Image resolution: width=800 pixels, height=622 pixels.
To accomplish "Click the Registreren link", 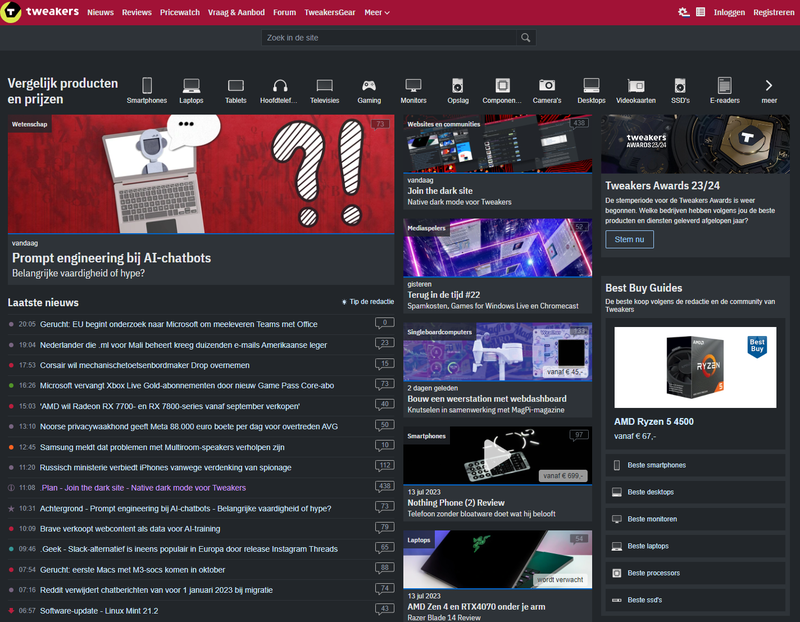I will pyautogui.click(x=773, y=12).
